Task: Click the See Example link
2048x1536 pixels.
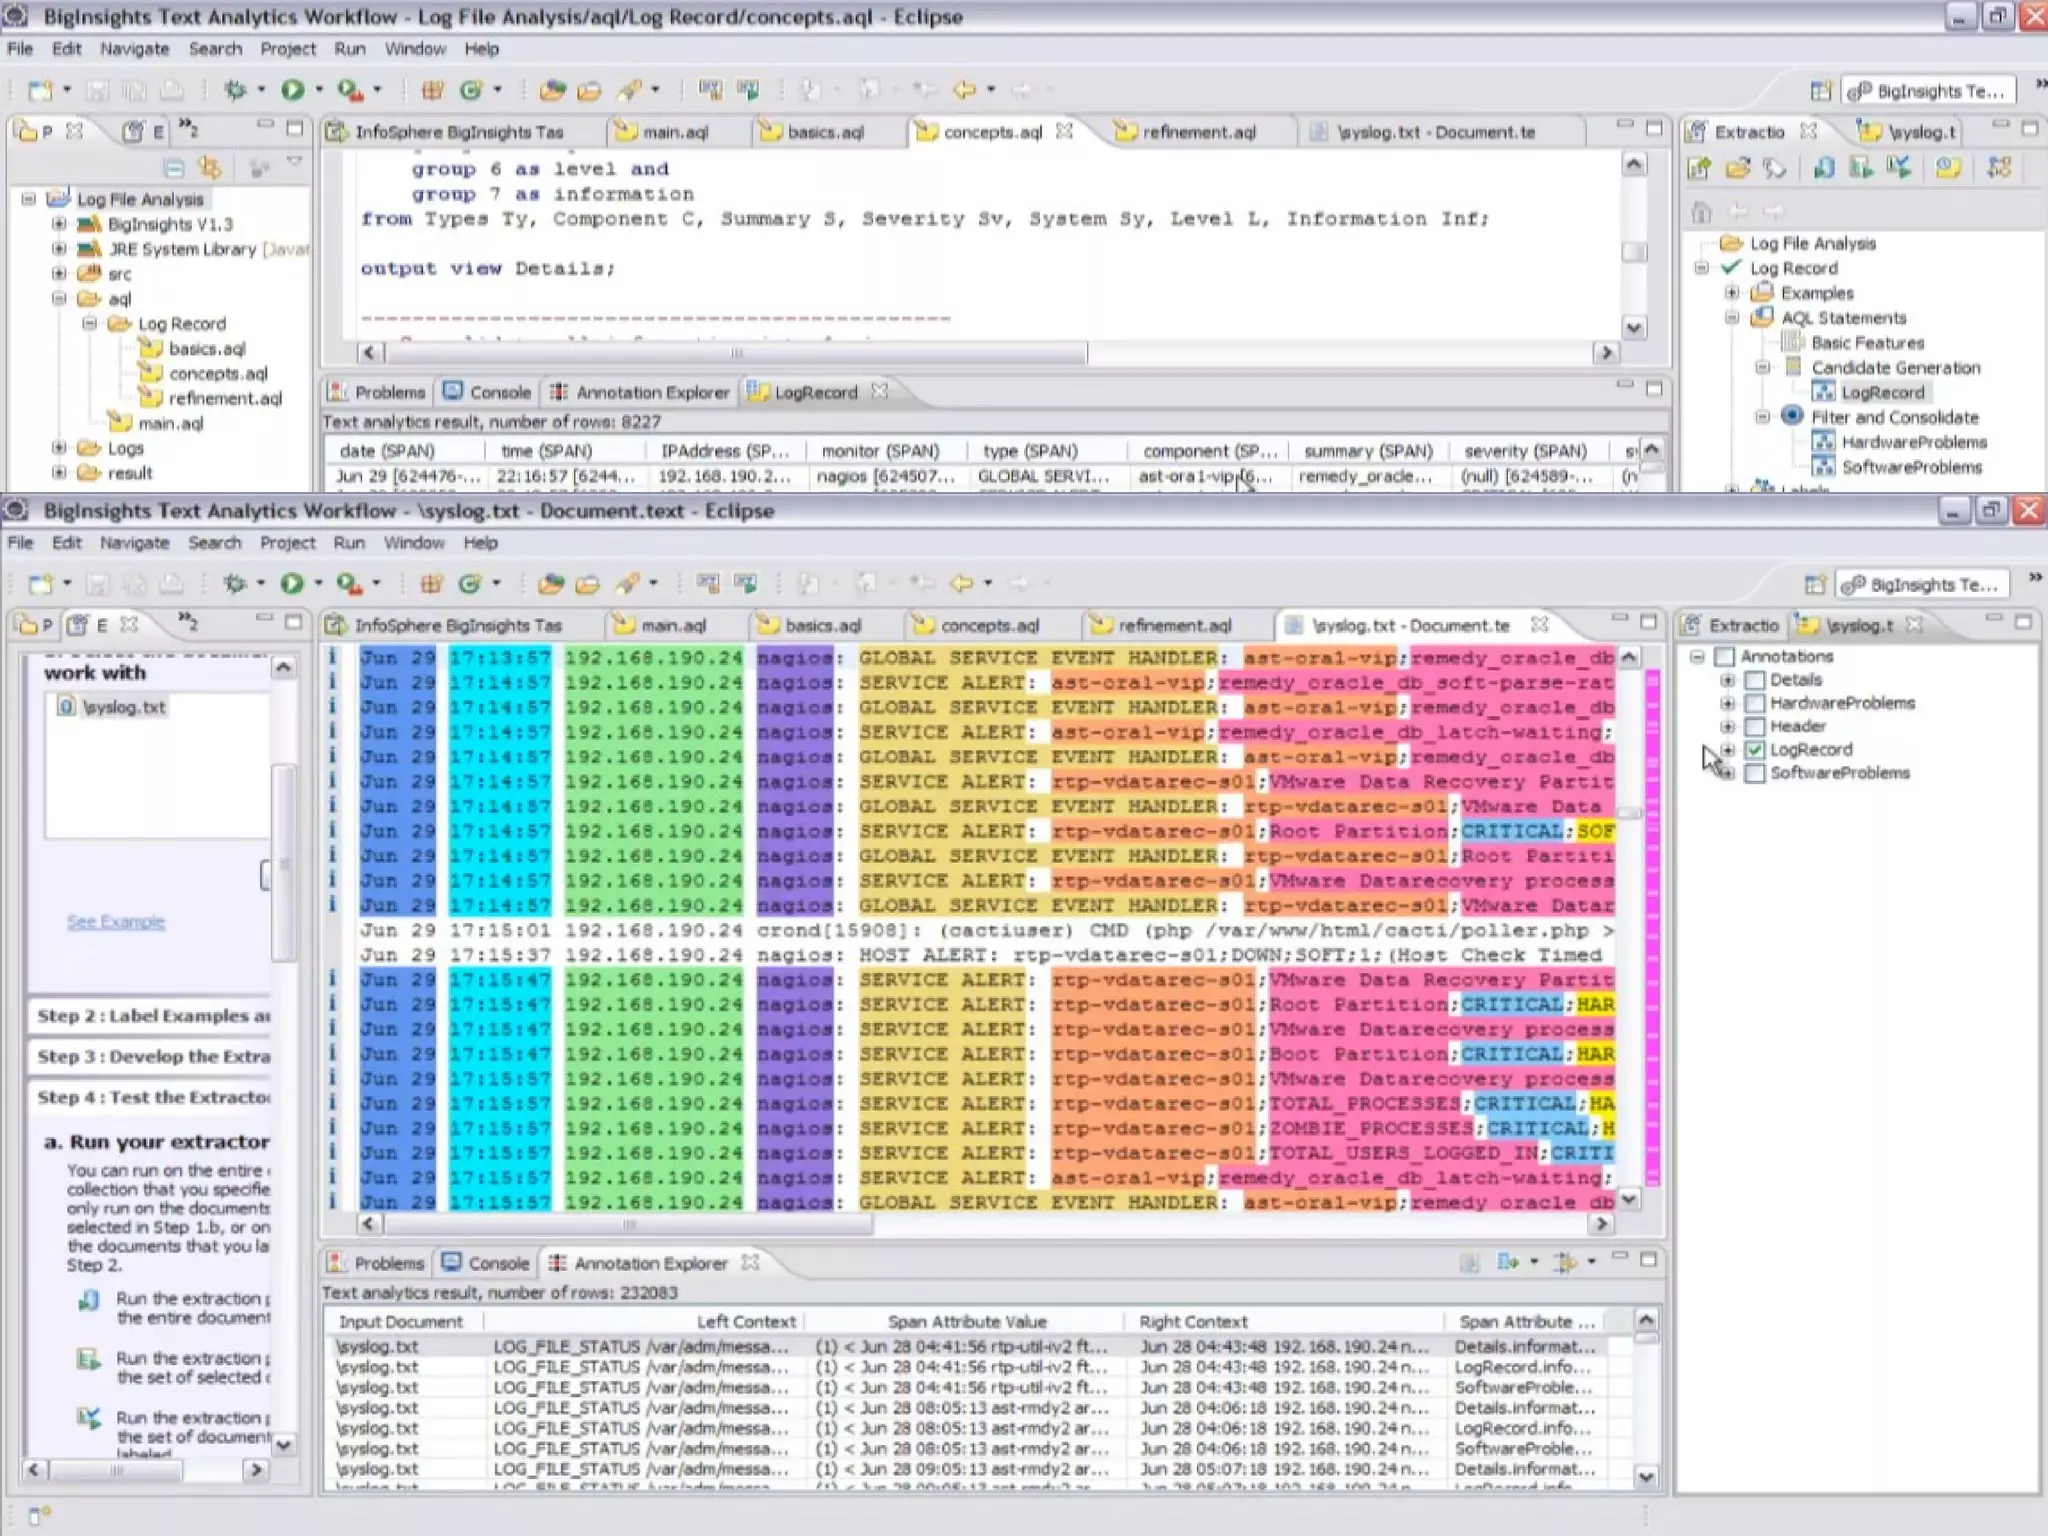Action: pyautogui.click(x=116, y=921)
